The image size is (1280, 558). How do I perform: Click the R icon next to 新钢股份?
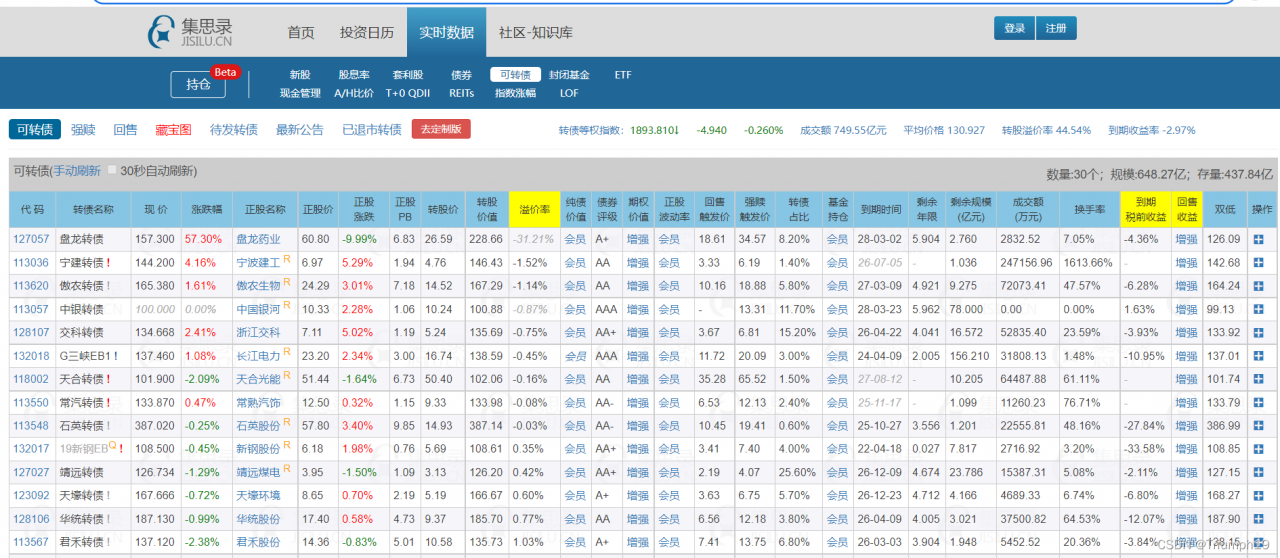coord(287,446)
